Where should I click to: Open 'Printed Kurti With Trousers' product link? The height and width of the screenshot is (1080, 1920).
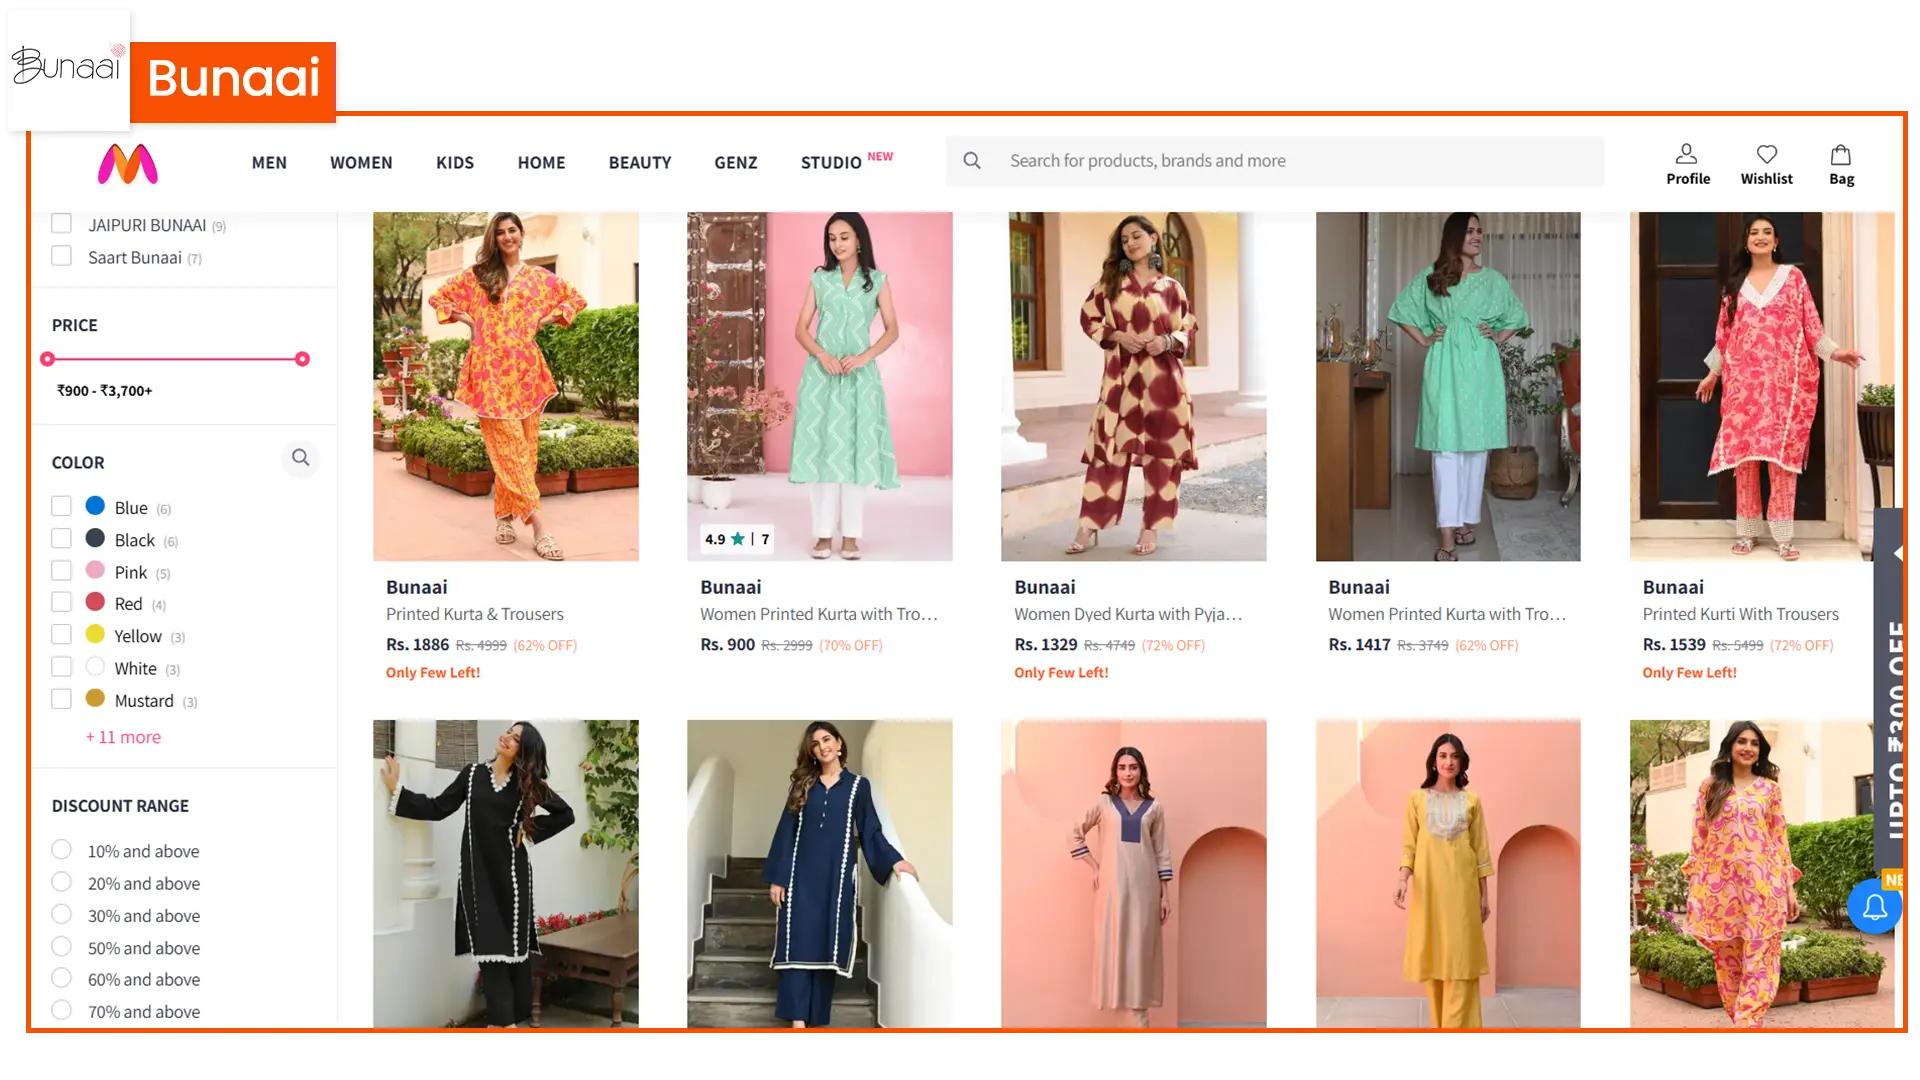pyautogui.click(x=1740, y=614)
